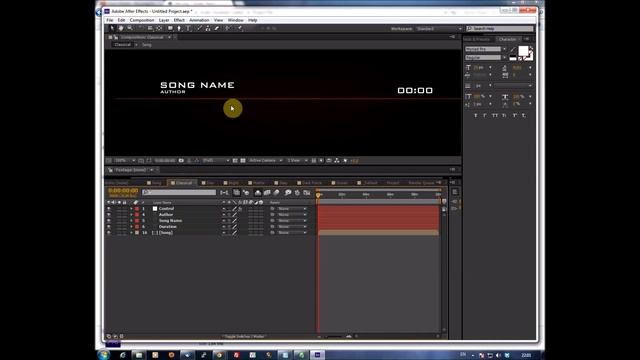Open the composition flowchart icon in viewer
Screen dimensions: 640x360
pyautogui.click(x=337, y=160)
